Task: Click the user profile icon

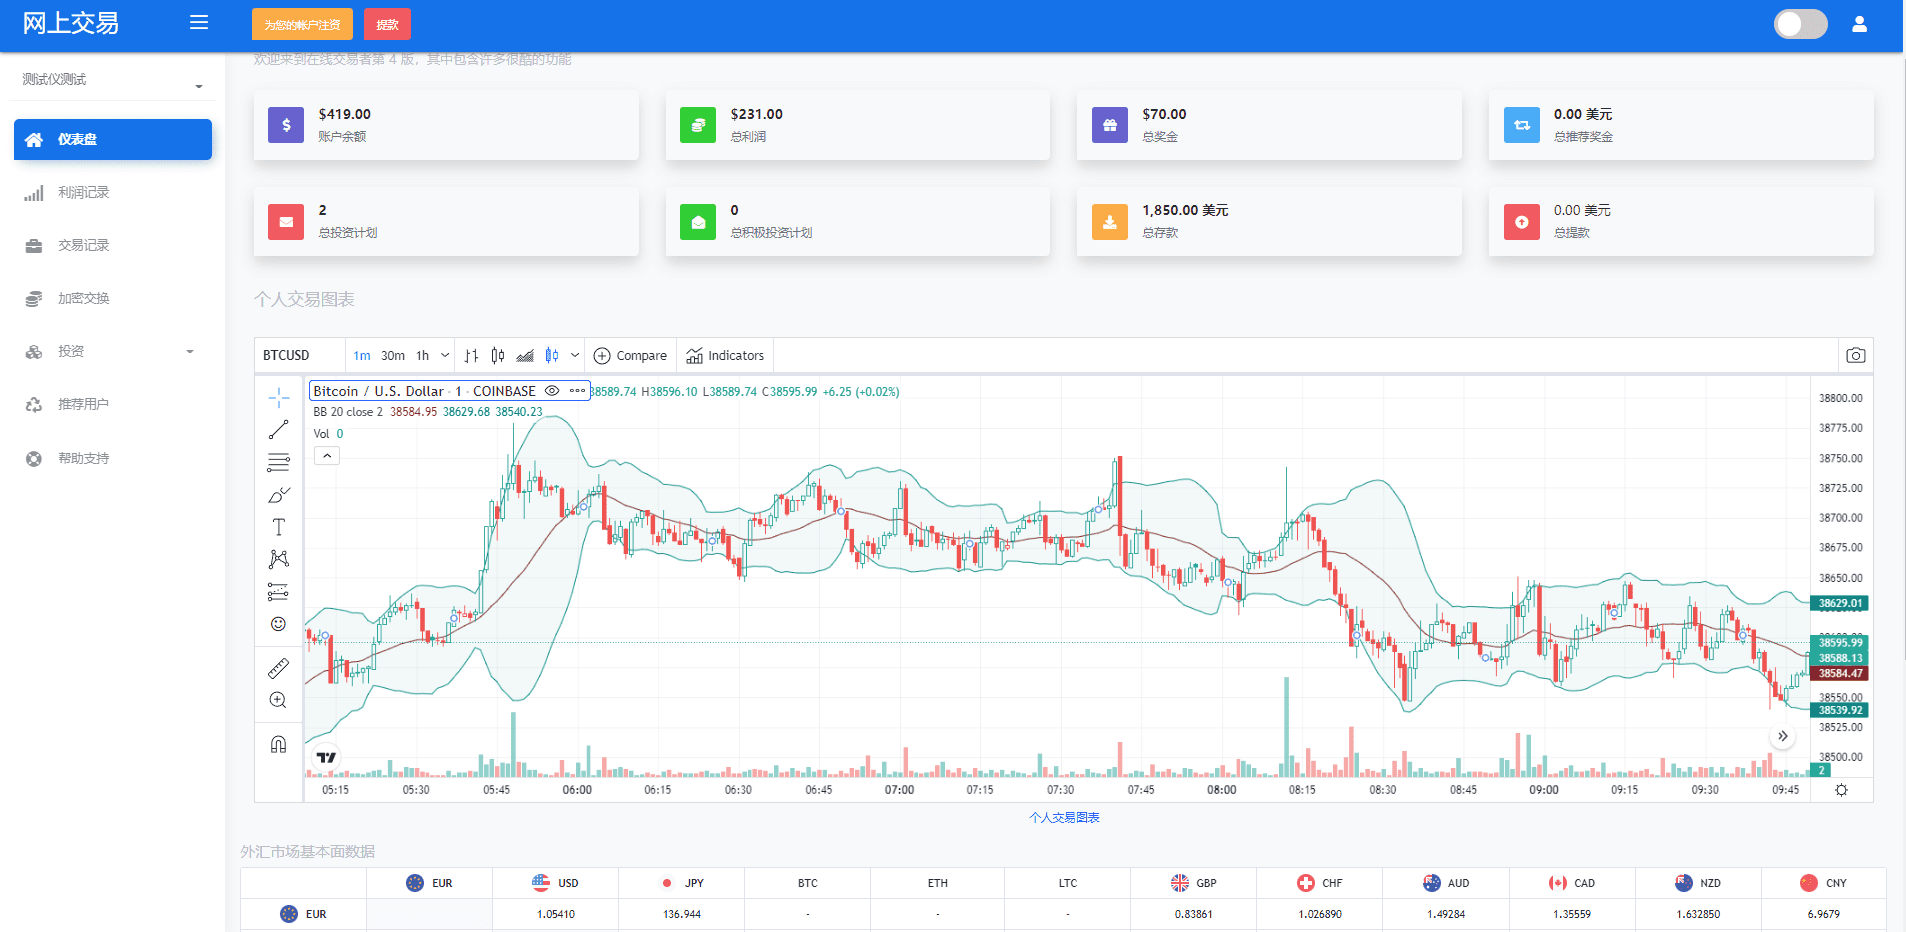Action: [x=1859, y=24]
